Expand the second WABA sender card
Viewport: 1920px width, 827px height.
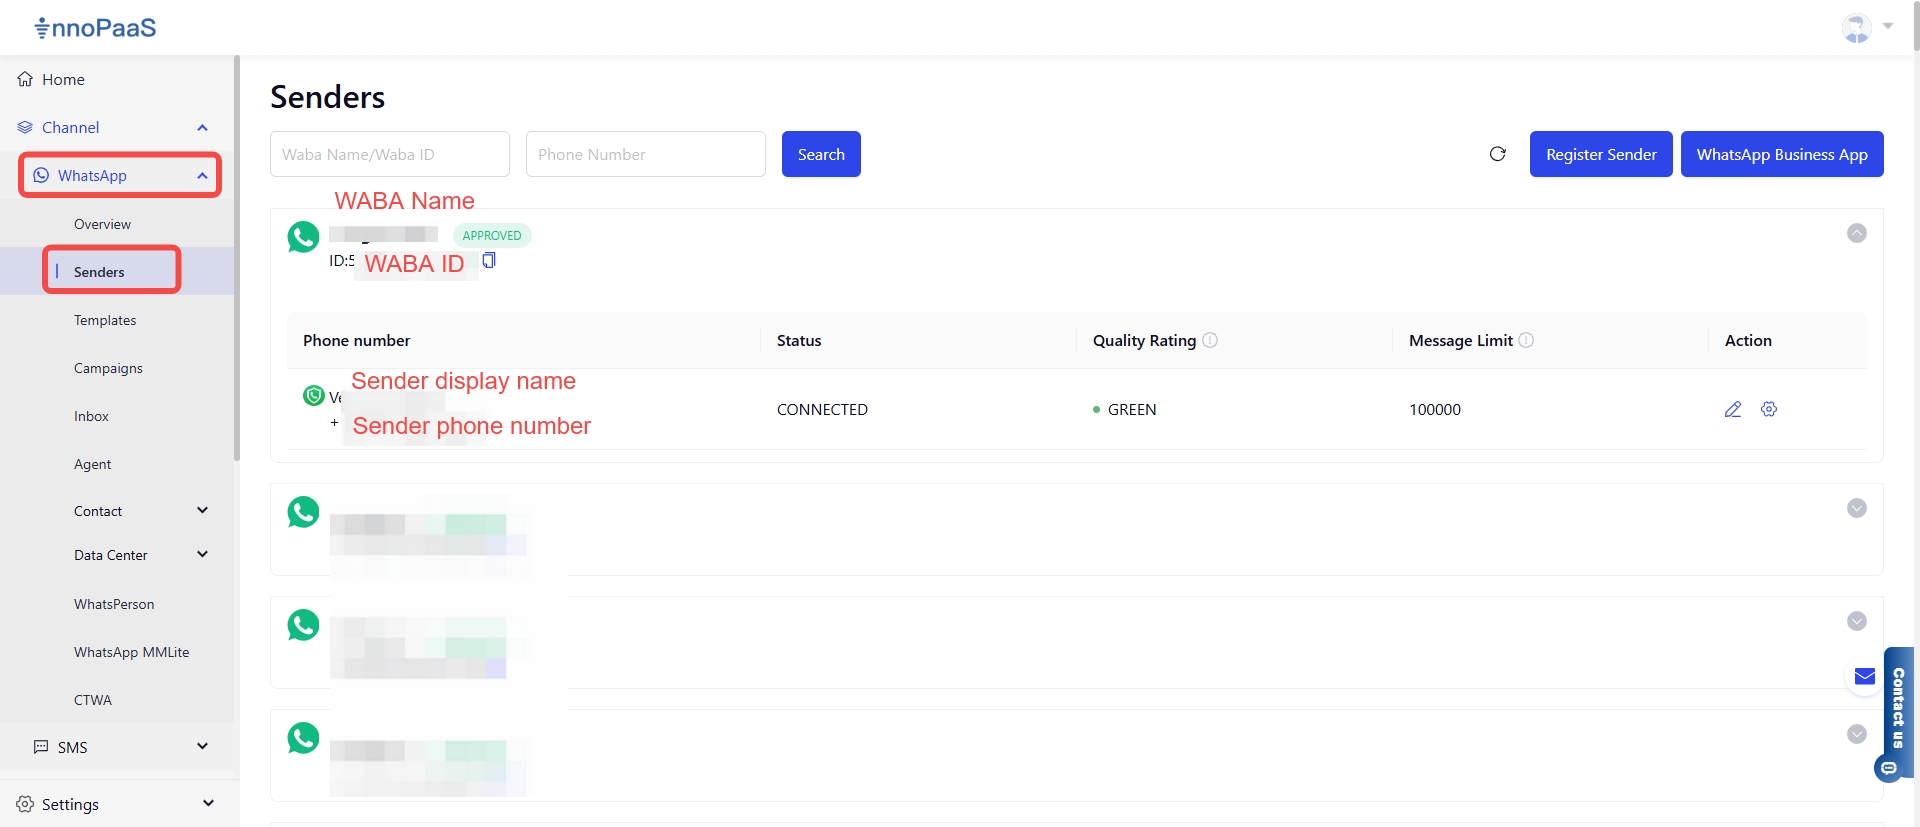1856,508
